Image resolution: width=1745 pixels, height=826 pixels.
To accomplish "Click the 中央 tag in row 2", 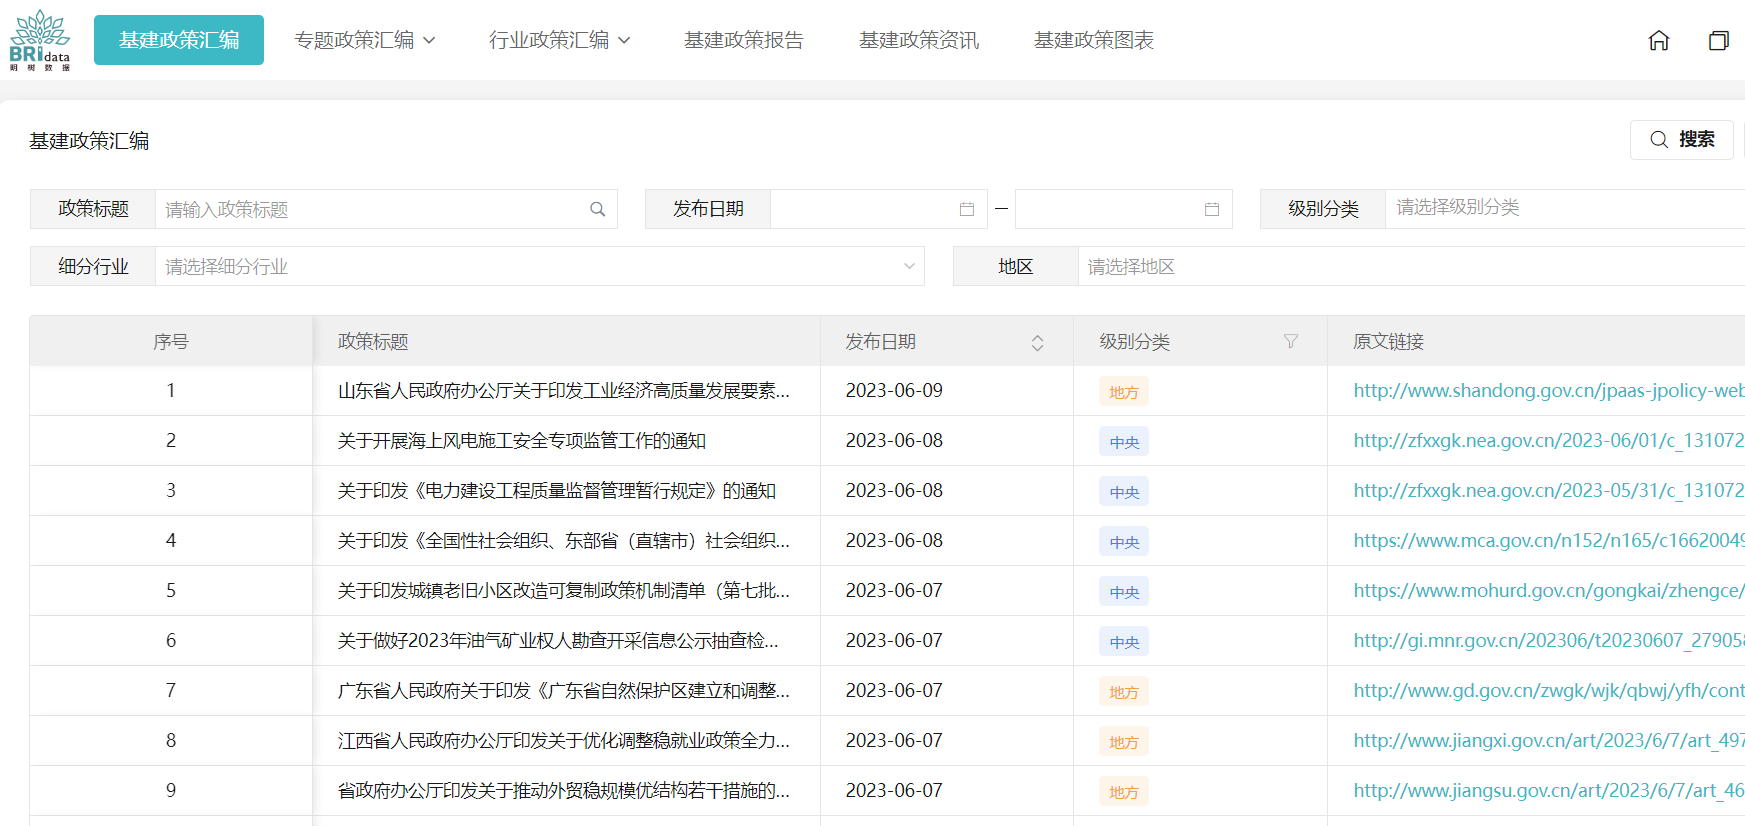I will pos(1124,442).
